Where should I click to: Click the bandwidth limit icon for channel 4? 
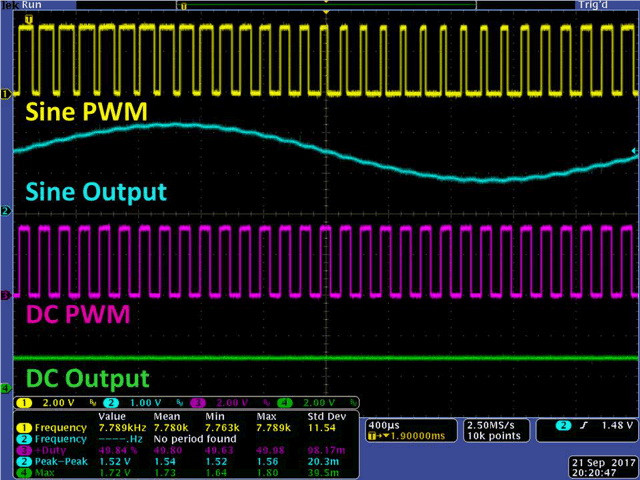[353, 403]
